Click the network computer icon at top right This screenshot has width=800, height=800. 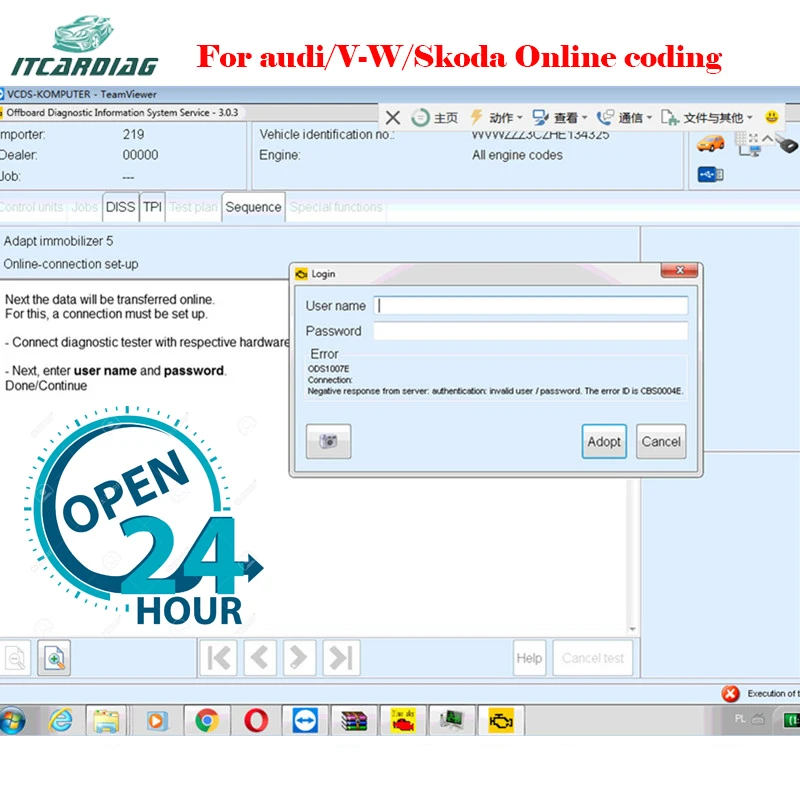coord(749,150)
